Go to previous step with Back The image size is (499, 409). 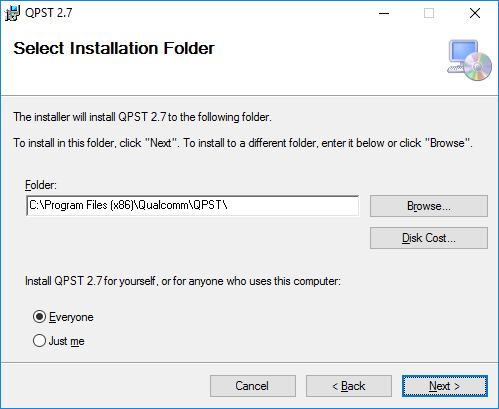349,386
